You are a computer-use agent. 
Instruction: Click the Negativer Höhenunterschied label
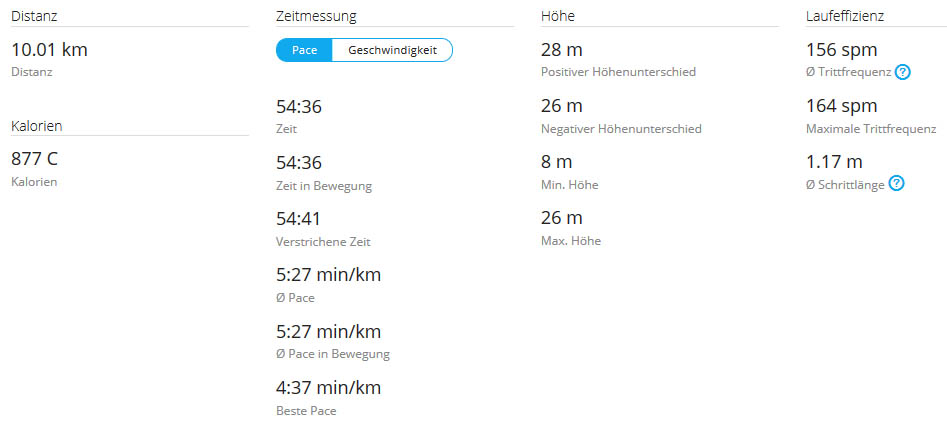[x=620, y=129]
